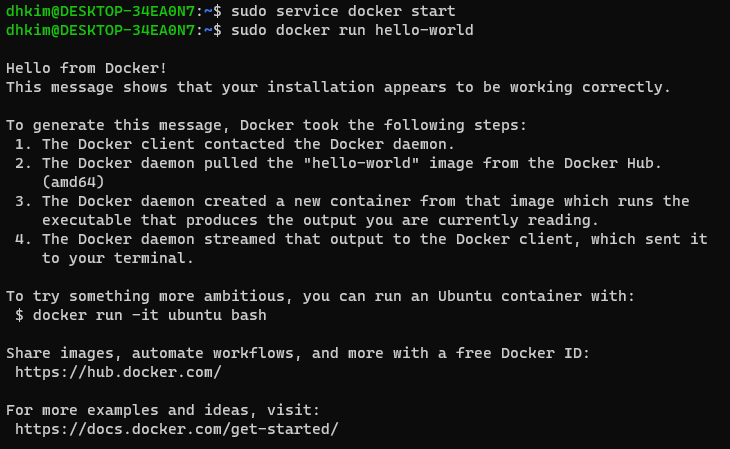Click step 4 'streamed that output' line

[361, 239]
